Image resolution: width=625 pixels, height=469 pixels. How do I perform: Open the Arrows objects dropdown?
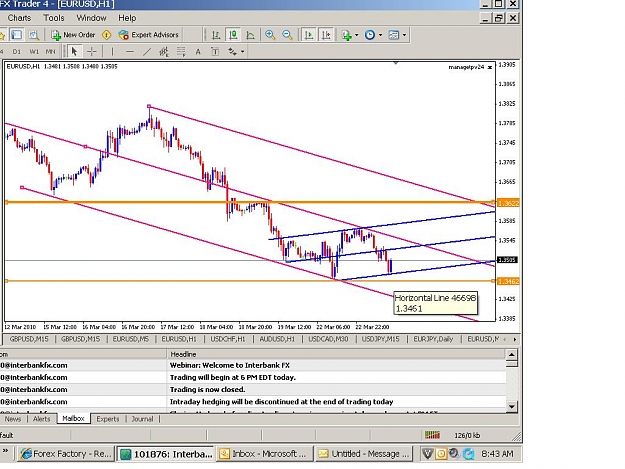click(236, 51)
